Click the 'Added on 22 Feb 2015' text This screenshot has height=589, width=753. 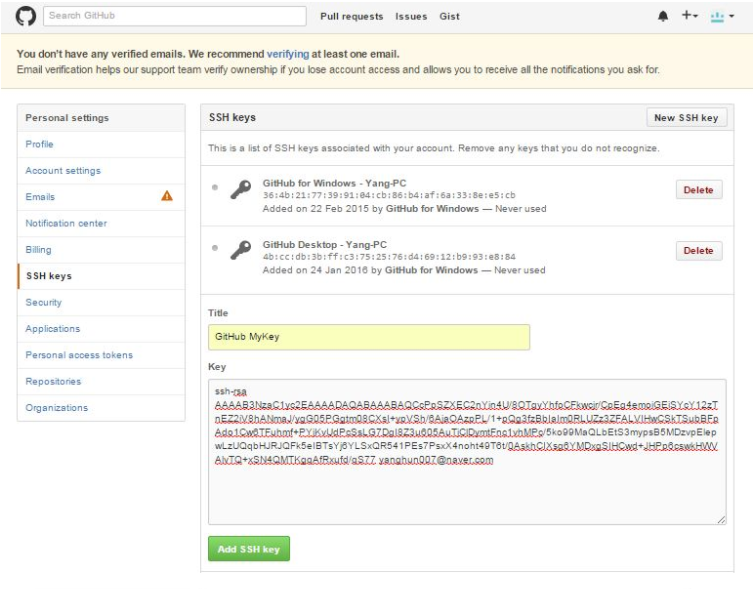click(x=316, y=209)
